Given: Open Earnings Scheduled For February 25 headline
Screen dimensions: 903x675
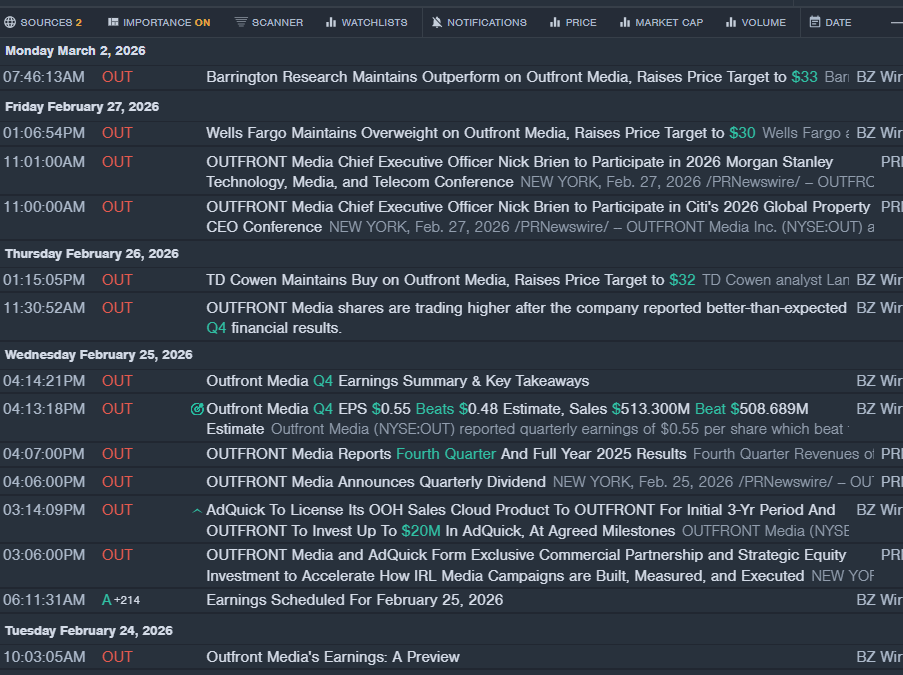Looking at the screenshot, I should (x=354, y=600).
